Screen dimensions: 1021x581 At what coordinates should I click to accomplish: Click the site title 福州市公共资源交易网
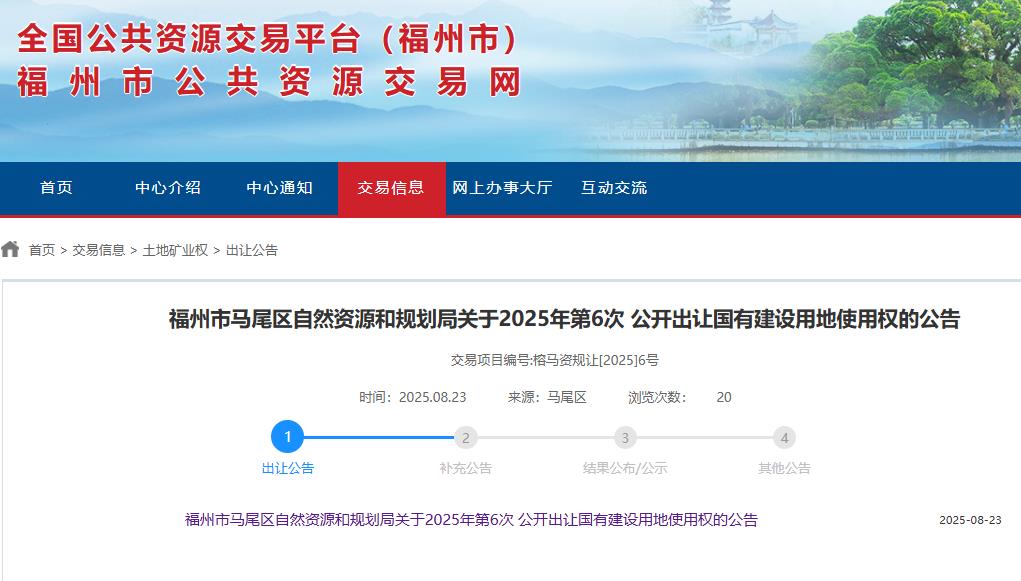(x=269, y=83)
